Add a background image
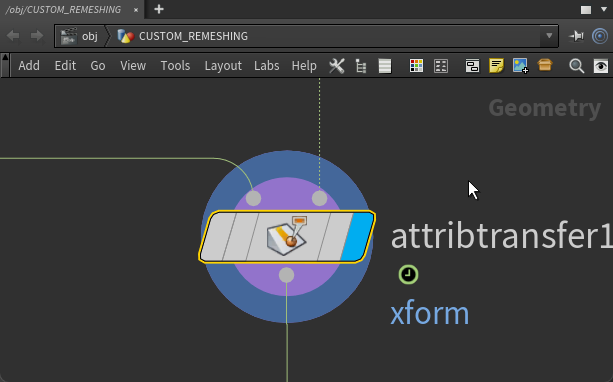 [521, 66]
